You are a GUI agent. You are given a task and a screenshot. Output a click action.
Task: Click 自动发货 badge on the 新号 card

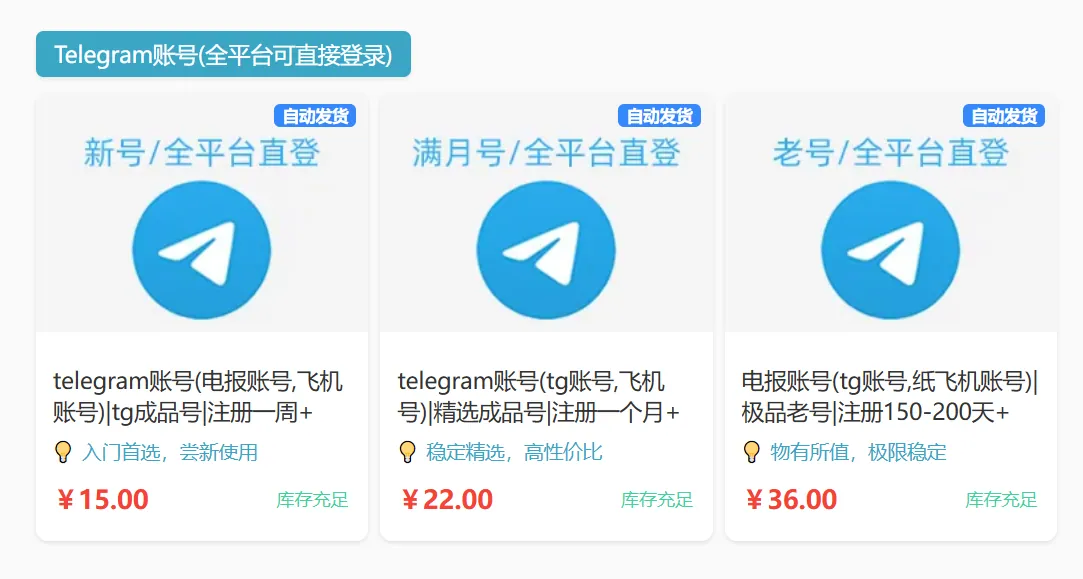click(x=315, y=116)
